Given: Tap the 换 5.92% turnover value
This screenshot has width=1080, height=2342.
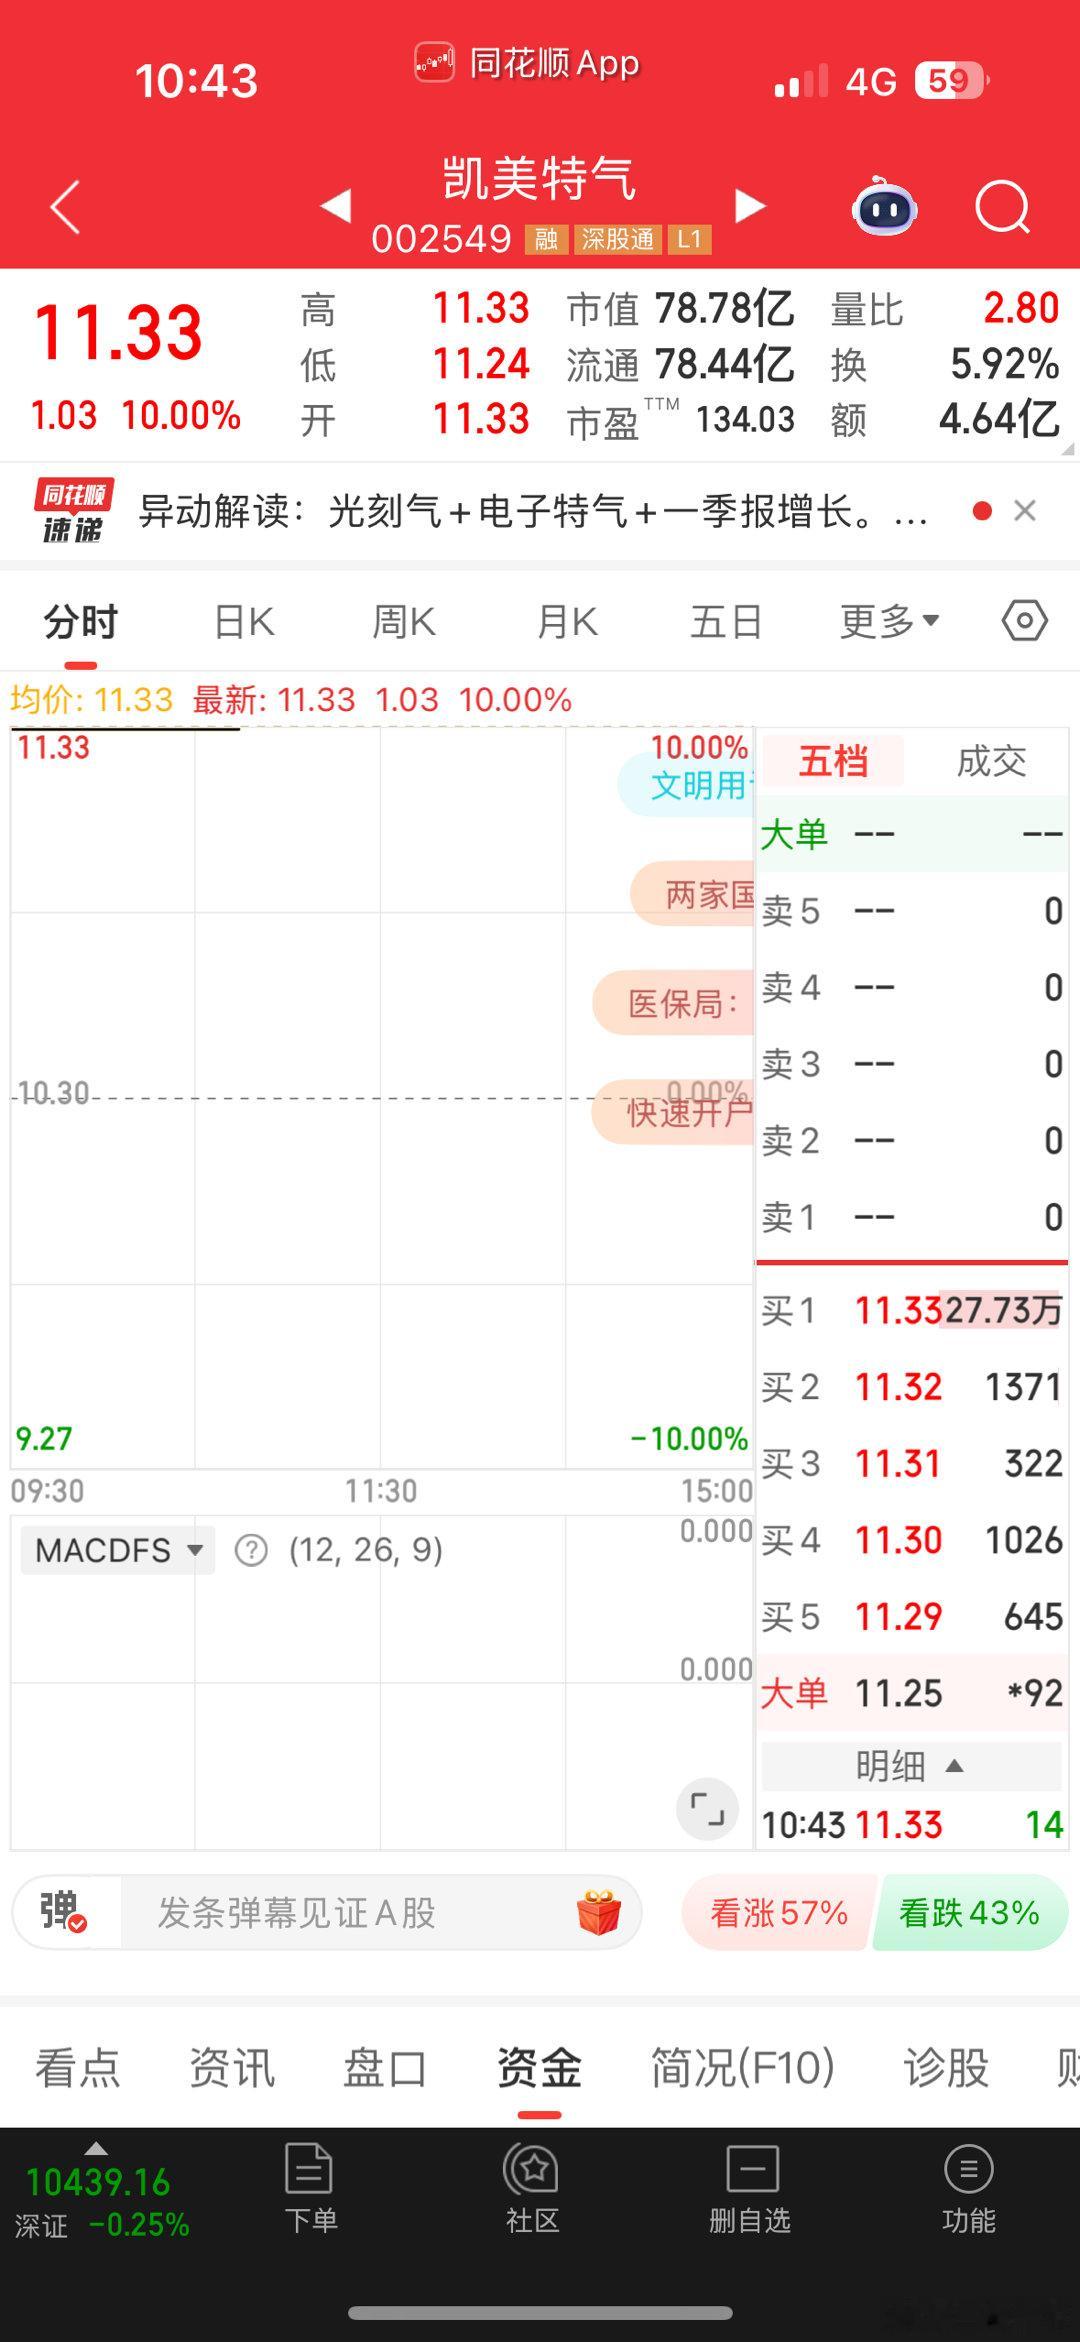Looking at the screenshot, I should pos(1004,365).
